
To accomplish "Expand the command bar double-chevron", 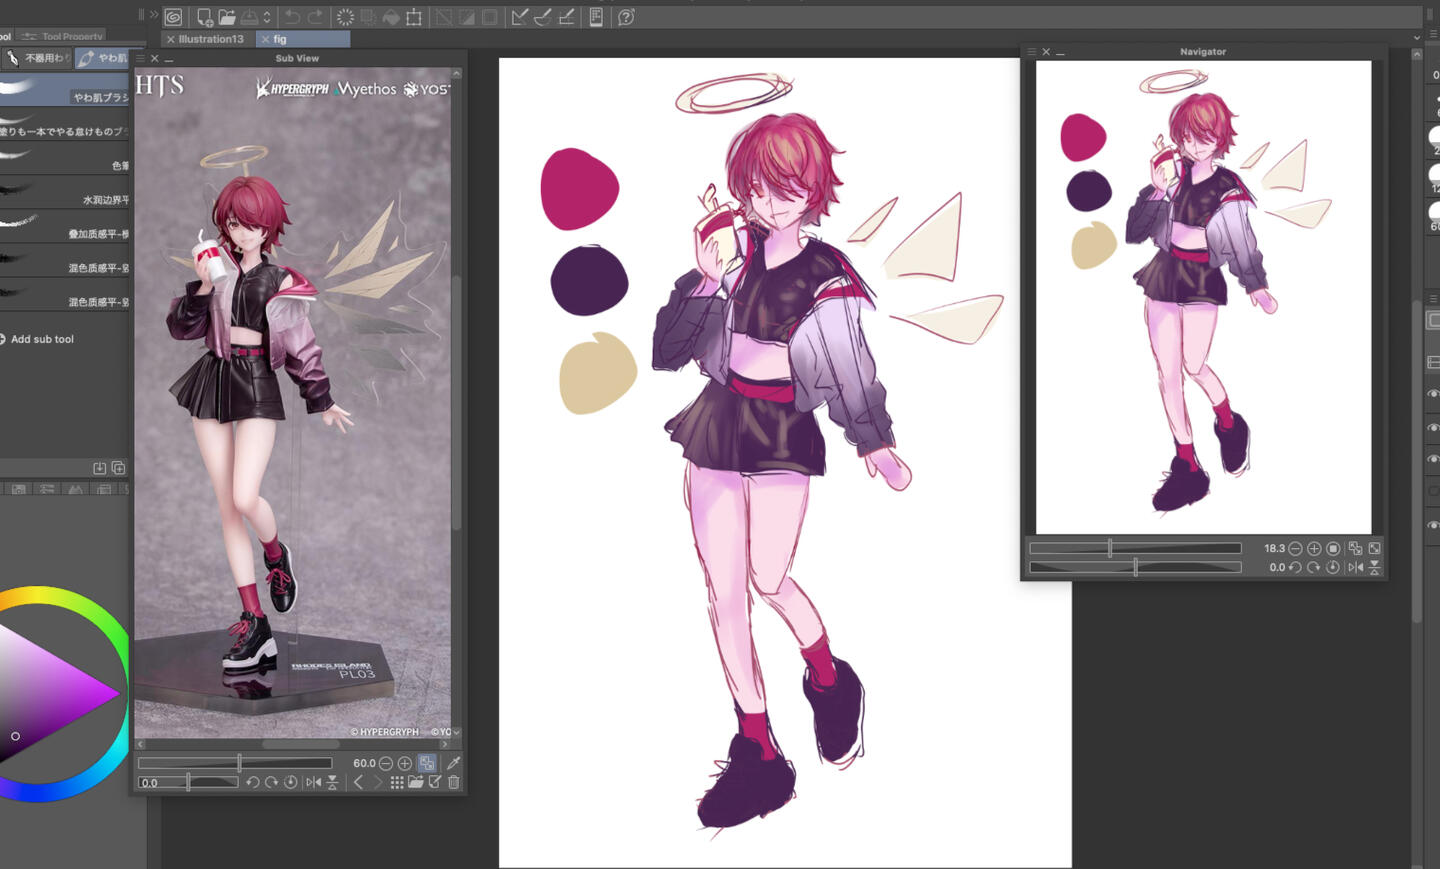I will [154, 15].
